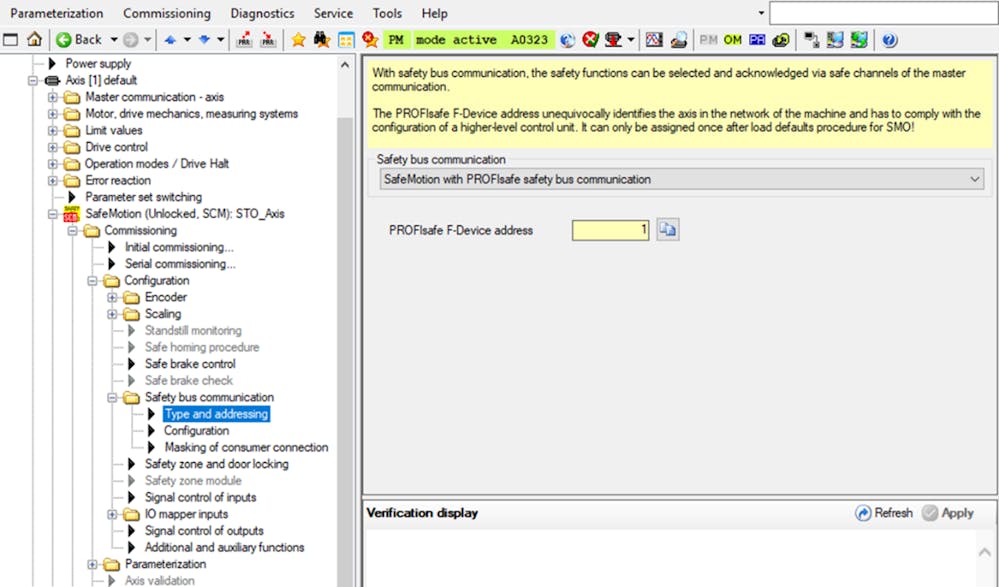The height and width of the screenshot is (587, 999).
Task: Click the Back text button
Action: [88, 40]
